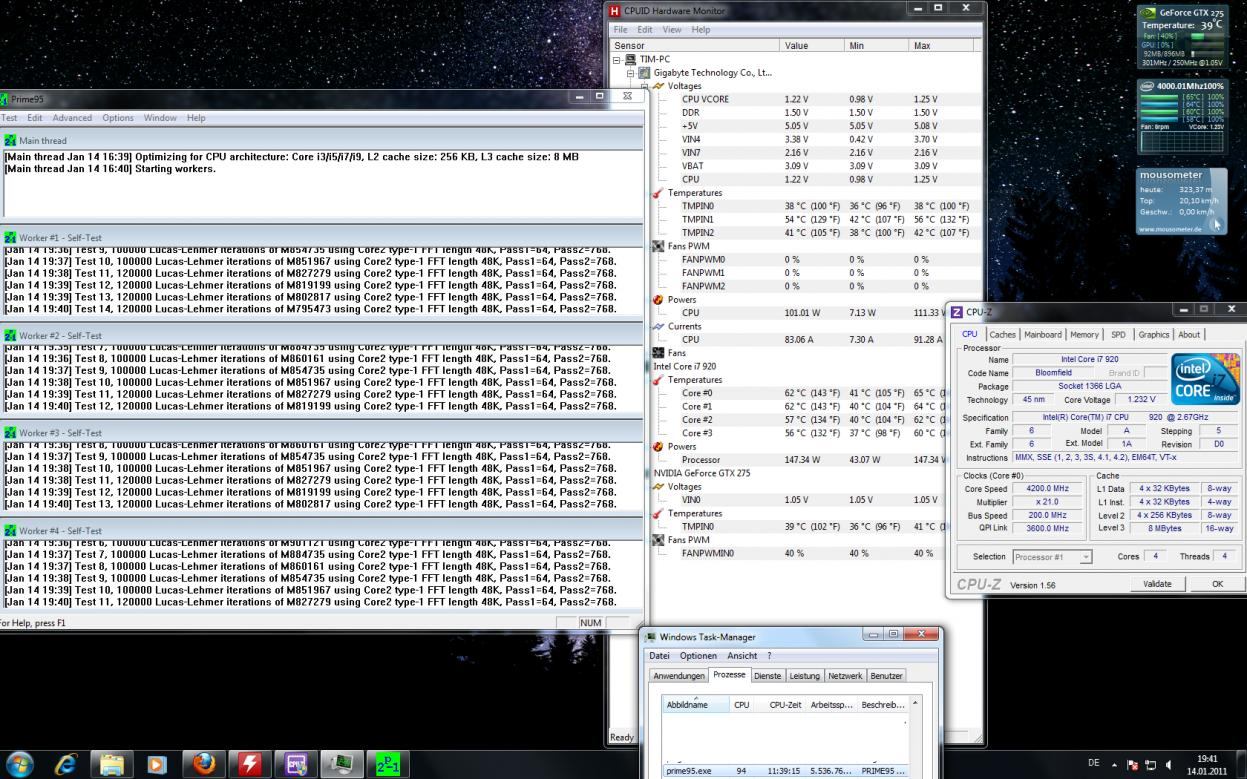
Task: Open Task Manager Optionen menu
Action: coord(698,655)
